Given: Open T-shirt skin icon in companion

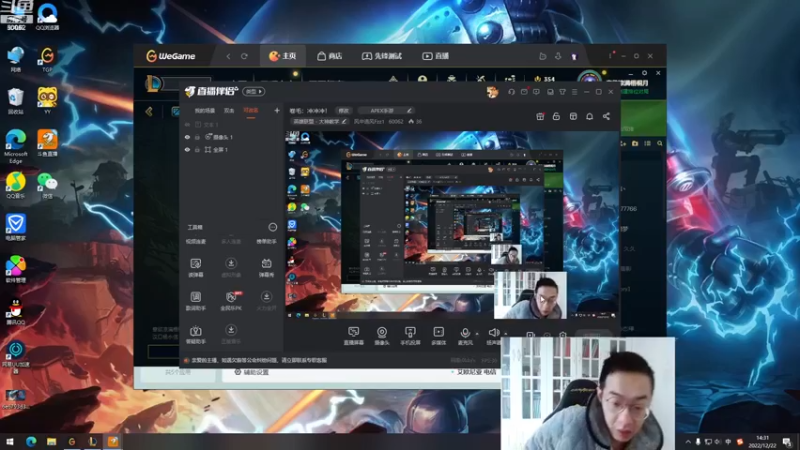Looking at the screenshot, I should 562,92.
